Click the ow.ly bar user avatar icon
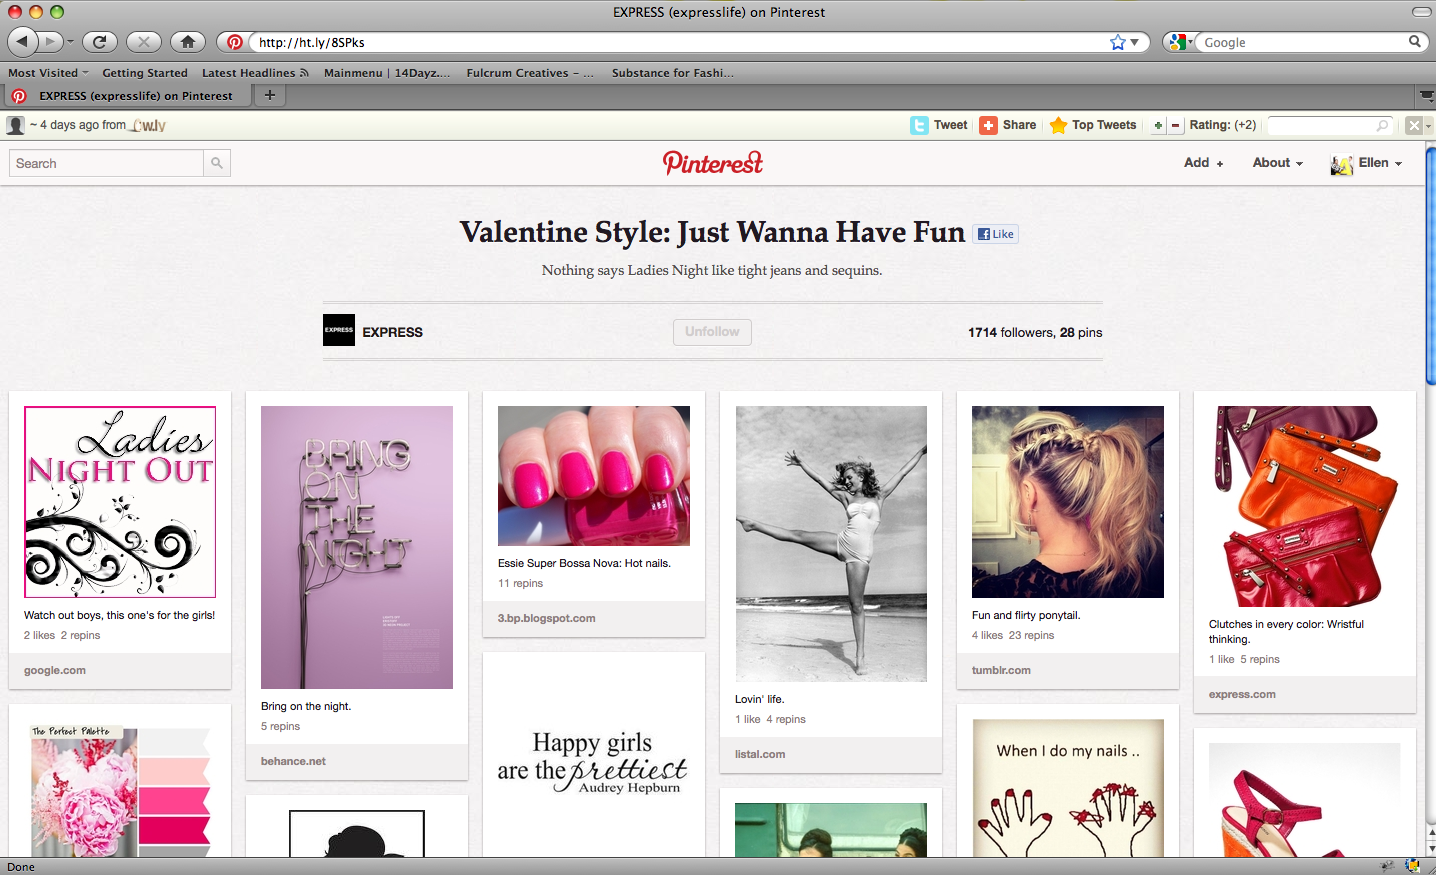Viewport: 1436px width, 875px height. [x=15, y=125]
